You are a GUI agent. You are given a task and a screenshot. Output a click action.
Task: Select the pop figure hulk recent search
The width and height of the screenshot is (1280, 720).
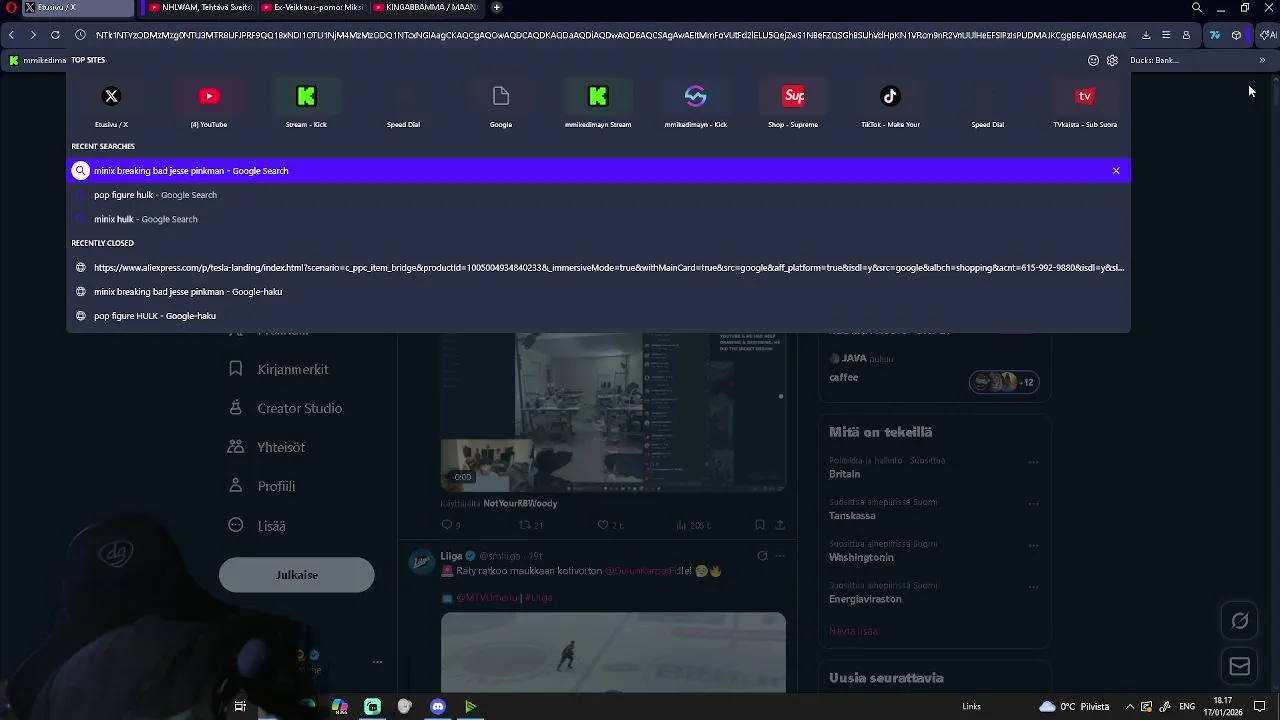[x=598, y=195]
